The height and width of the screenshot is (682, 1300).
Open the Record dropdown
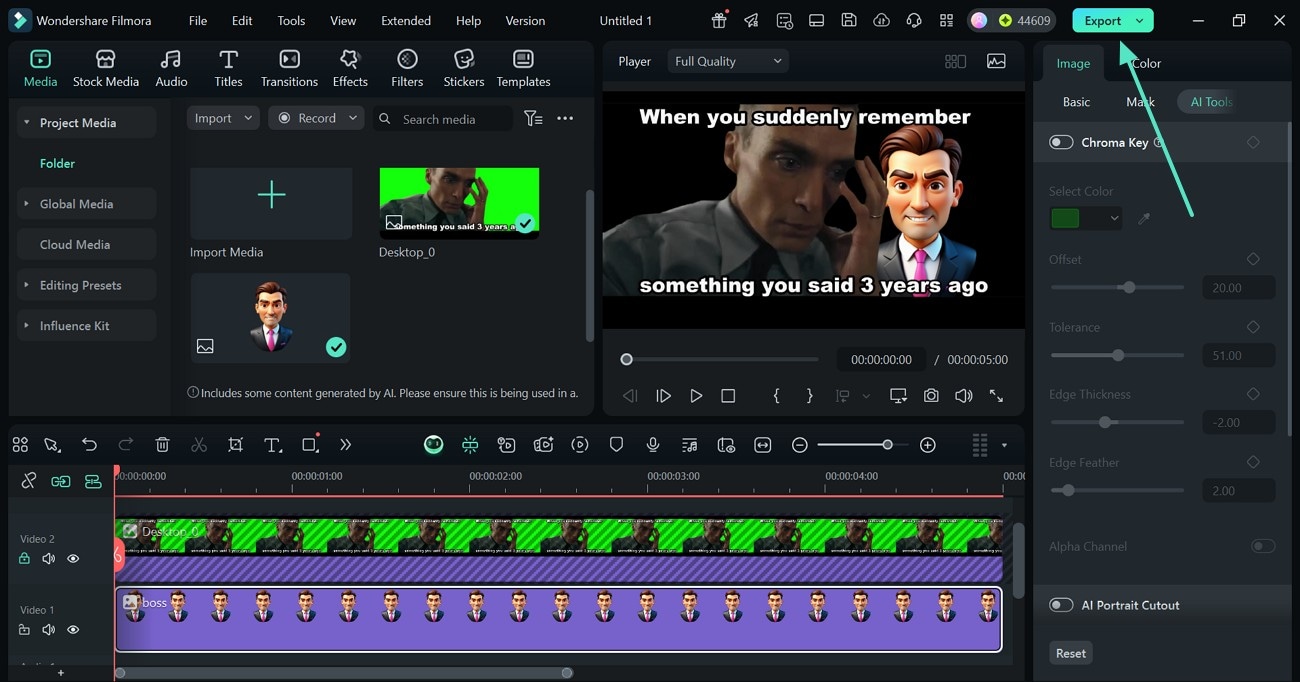pyautogui.click(x=317, y=118)
